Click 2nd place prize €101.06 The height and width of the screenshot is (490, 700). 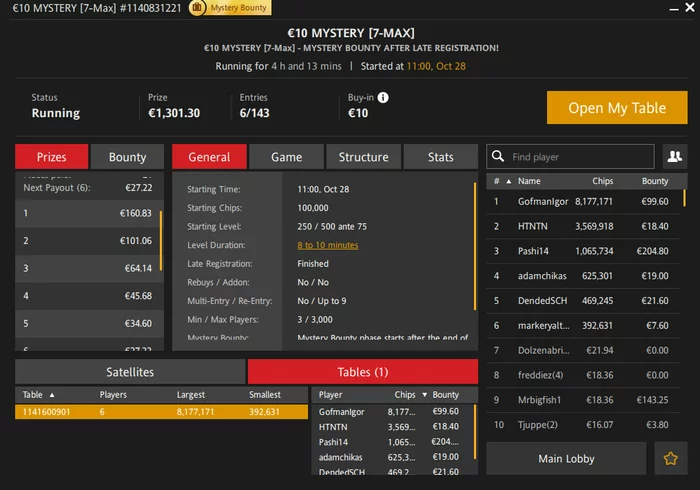(89, 241)
